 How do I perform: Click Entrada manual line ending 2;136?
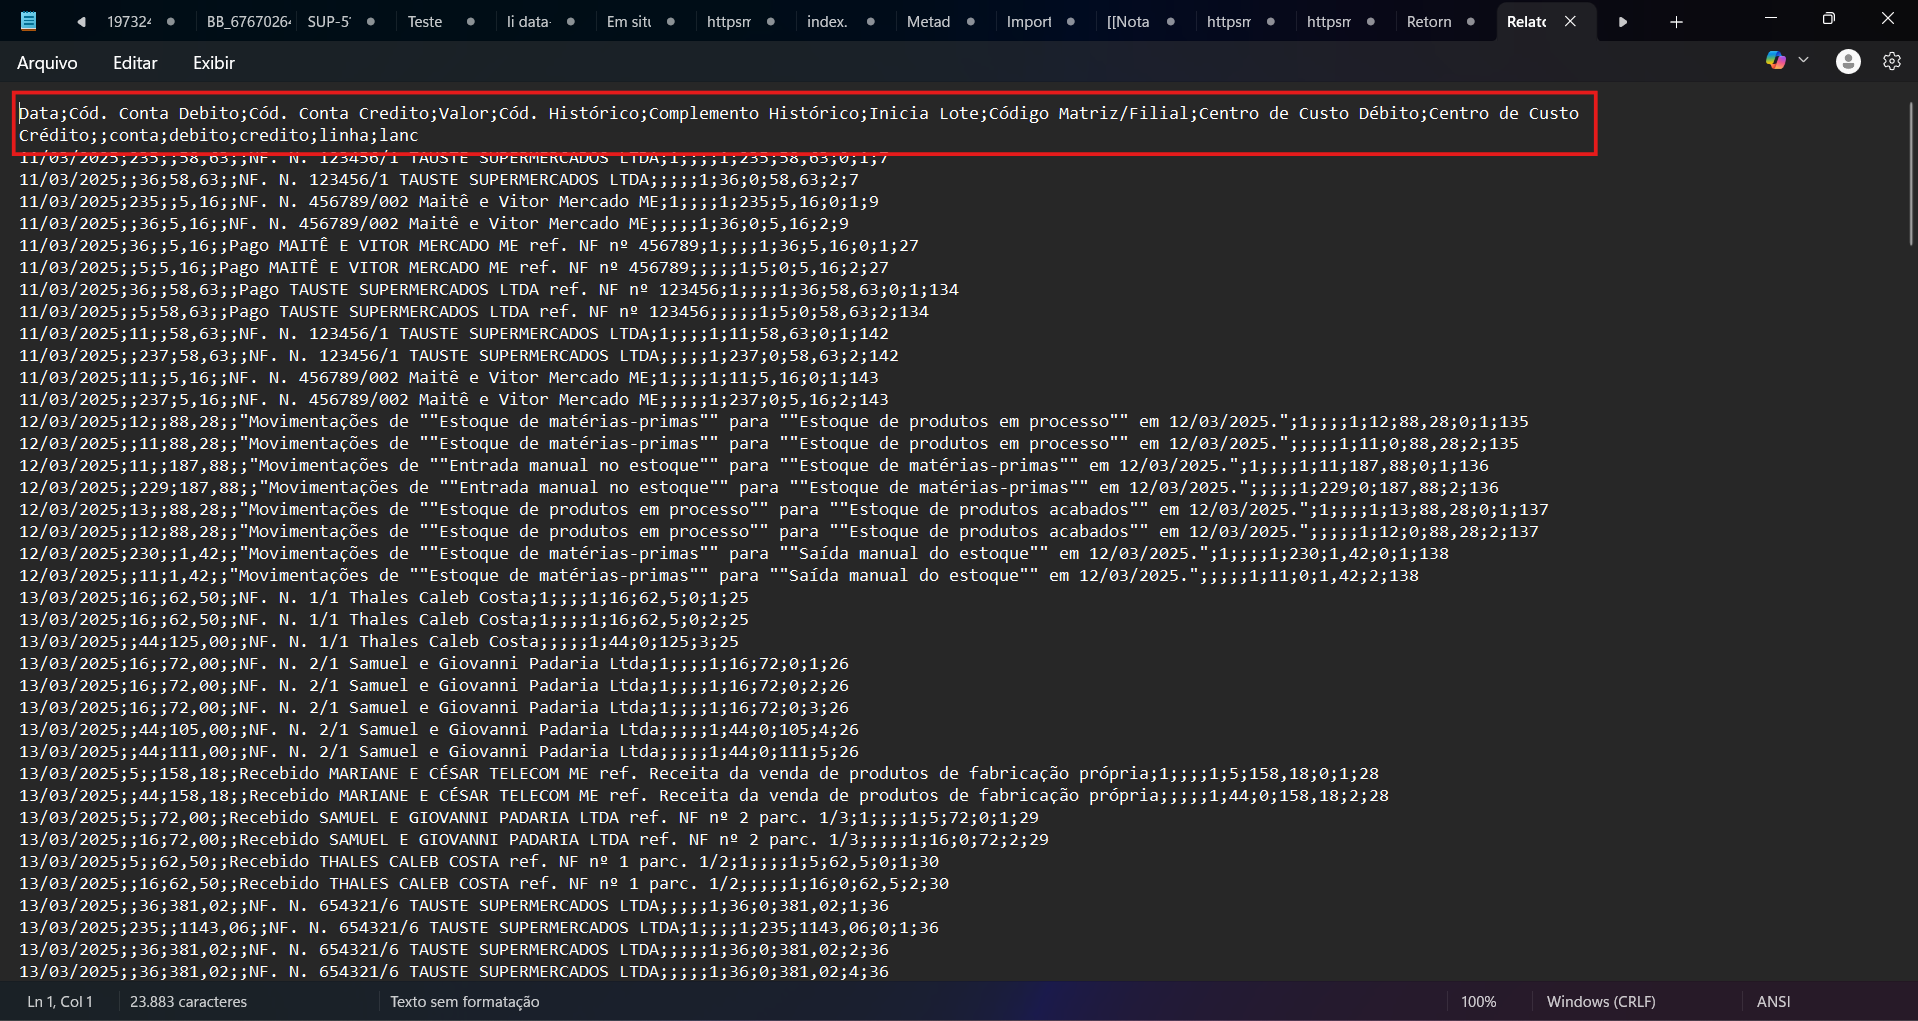point(759,487)
